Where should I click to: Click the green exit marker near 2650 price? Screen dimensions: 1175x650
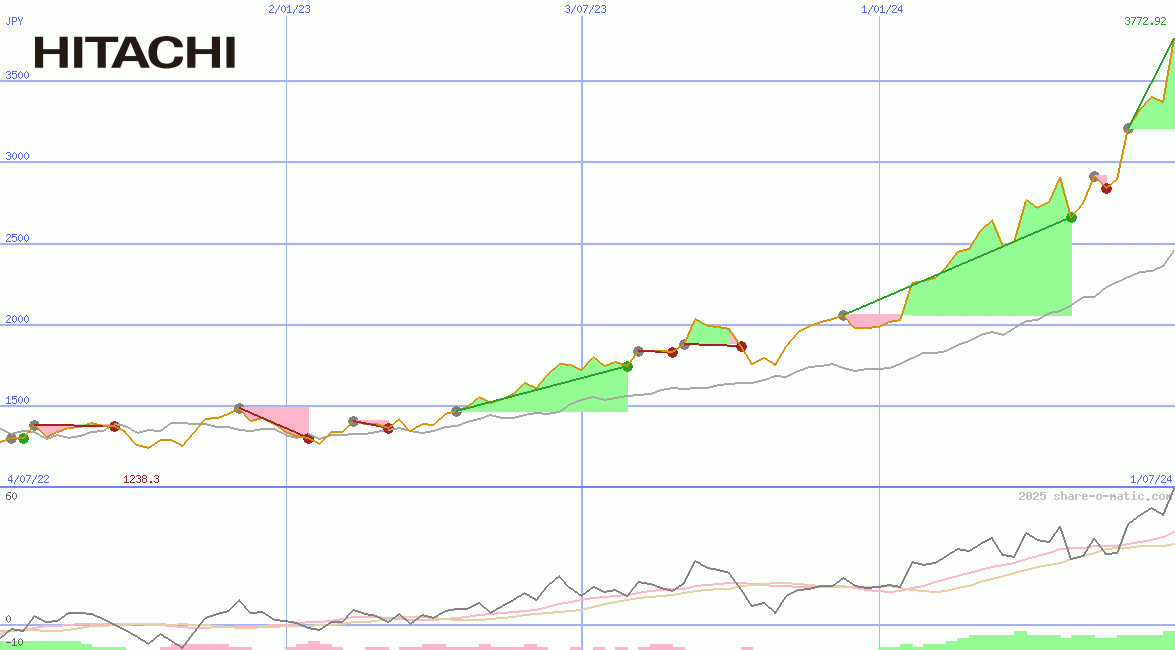tap(1072, 217)
